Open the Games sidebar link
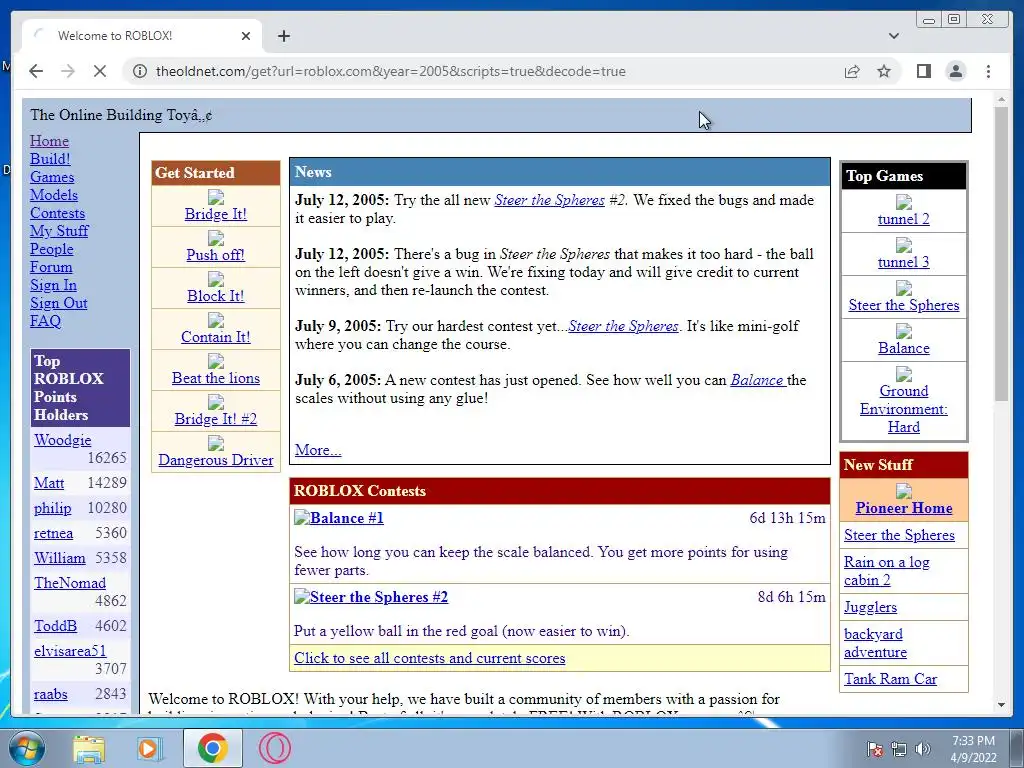 (52, 177)
